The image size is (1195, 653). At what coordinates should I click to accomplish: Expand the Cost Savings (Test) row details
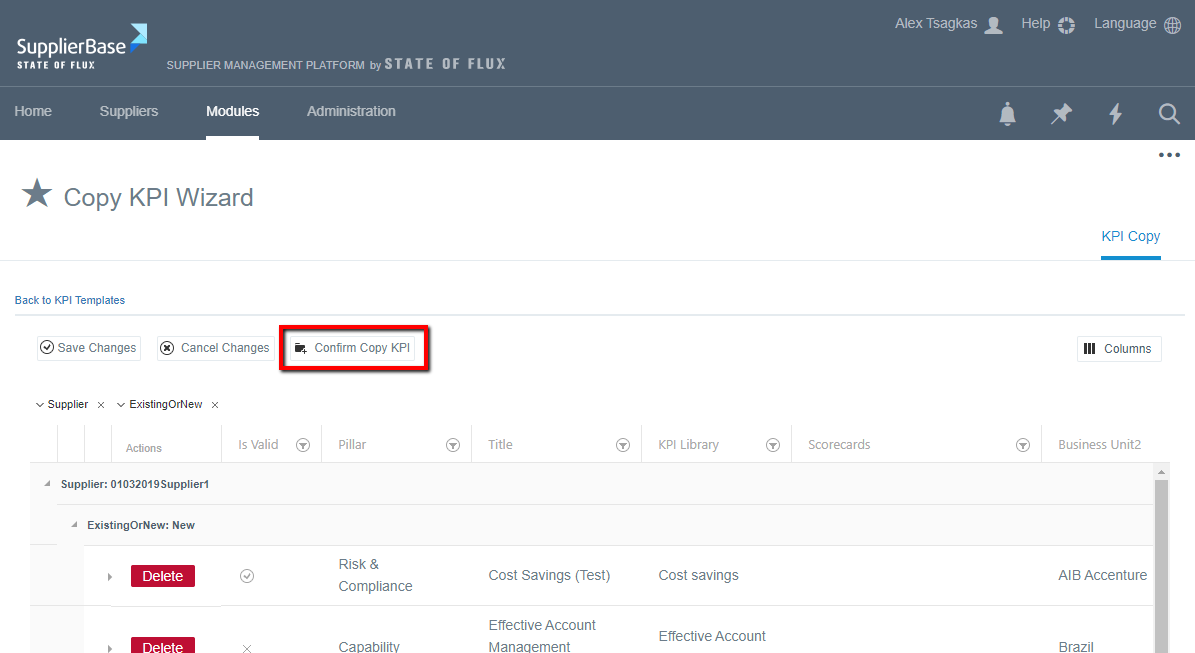[110, 576]
